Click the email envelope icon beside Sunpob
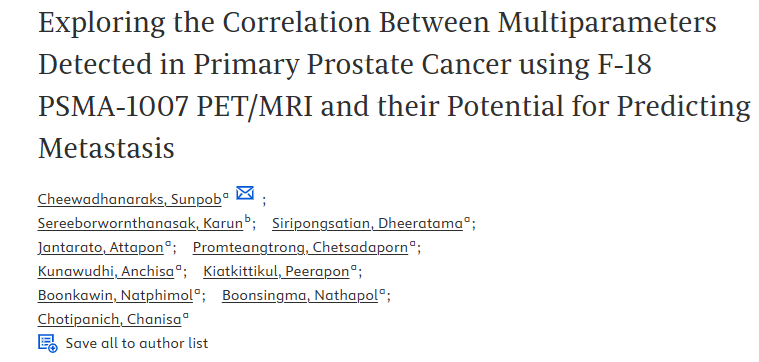Screen dimensions: 759x362 point(245,193)
